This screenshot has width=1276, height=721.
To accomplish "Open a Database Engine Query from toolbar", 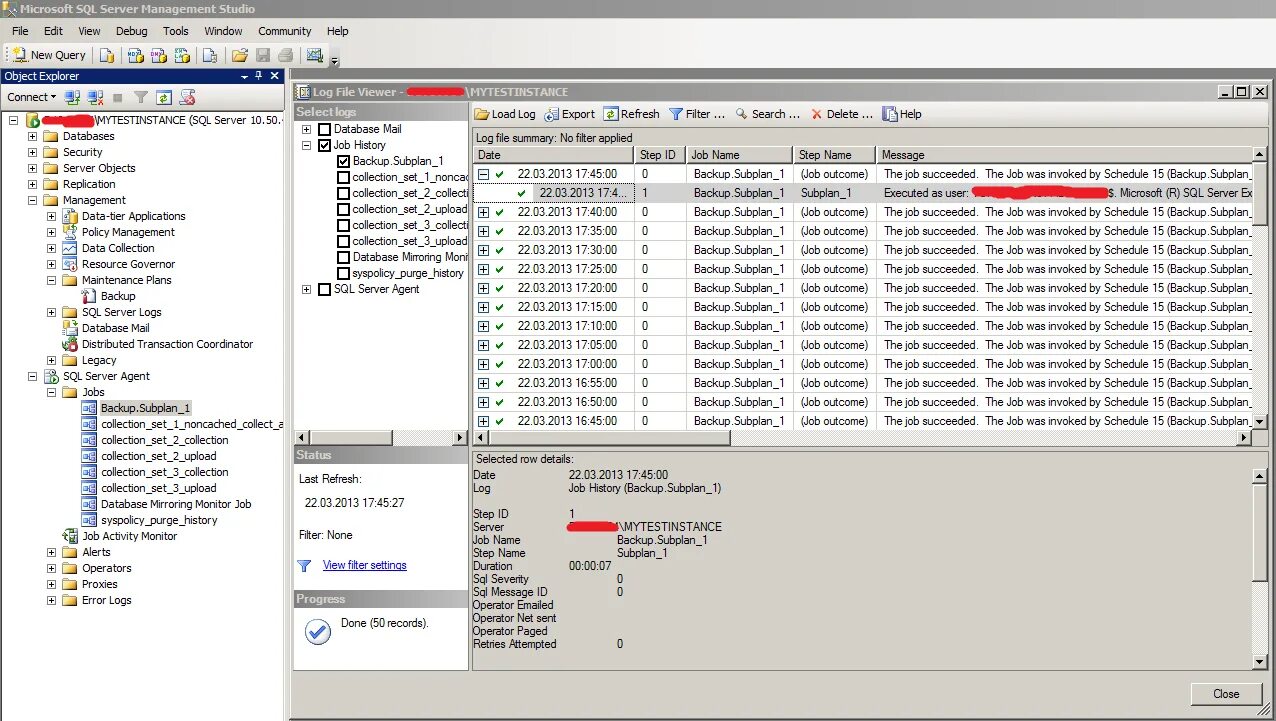I will click(x=106, y=55).
